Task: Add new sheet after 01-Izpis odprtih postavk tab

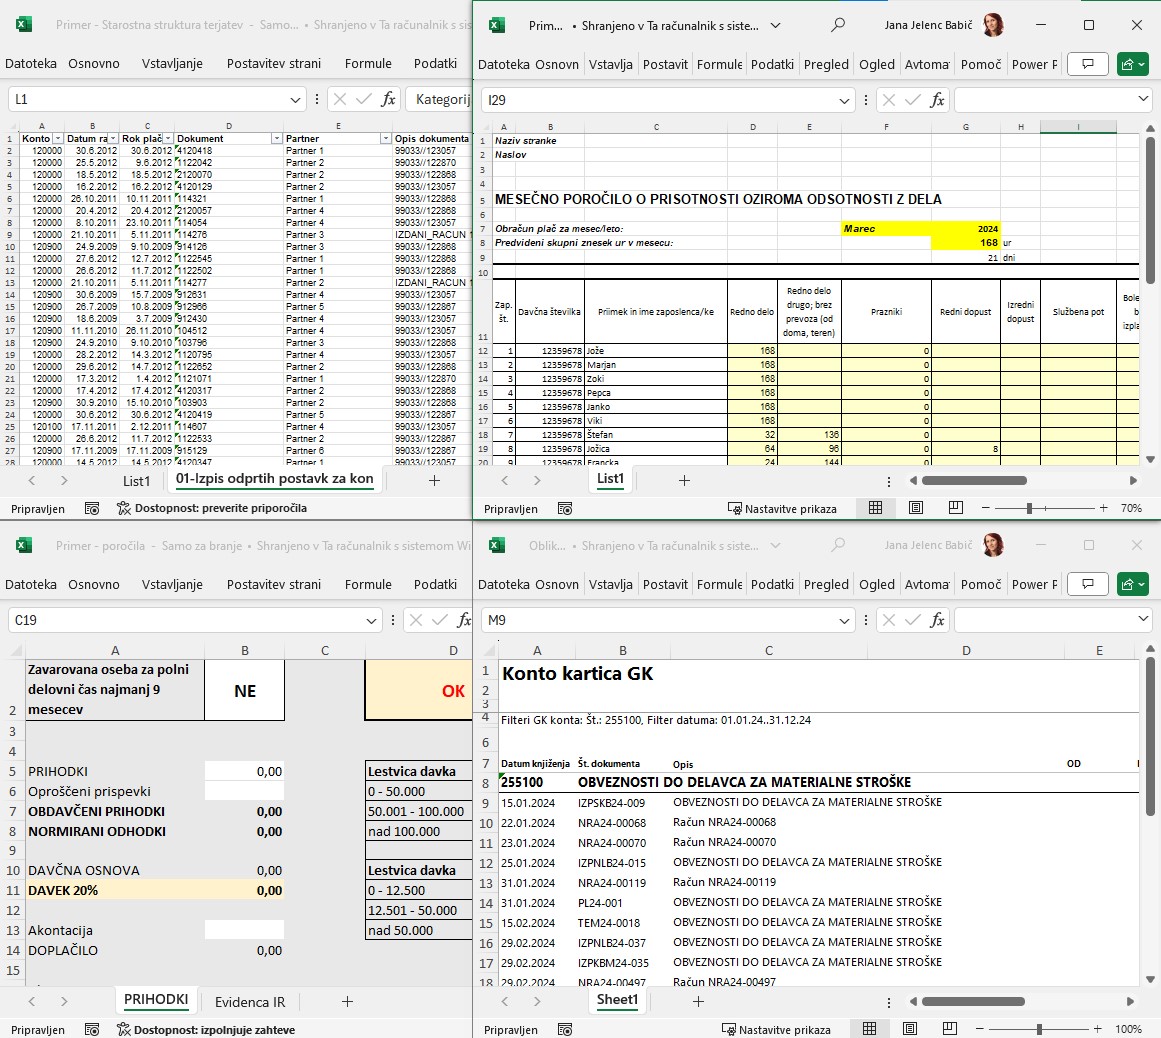Action: [435, 481]
